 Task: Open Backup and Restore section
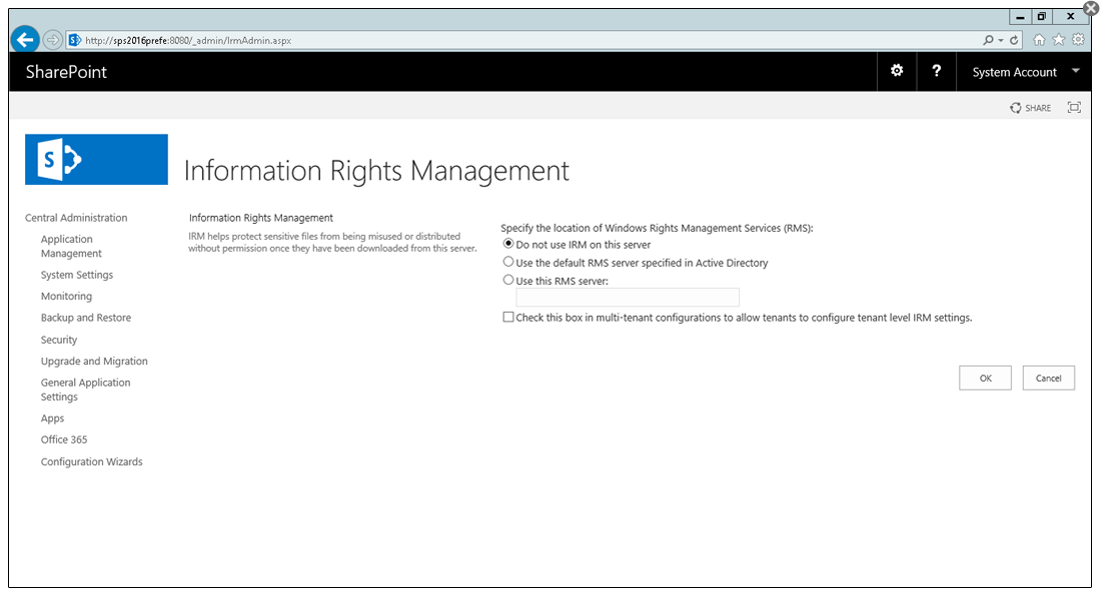86,318
